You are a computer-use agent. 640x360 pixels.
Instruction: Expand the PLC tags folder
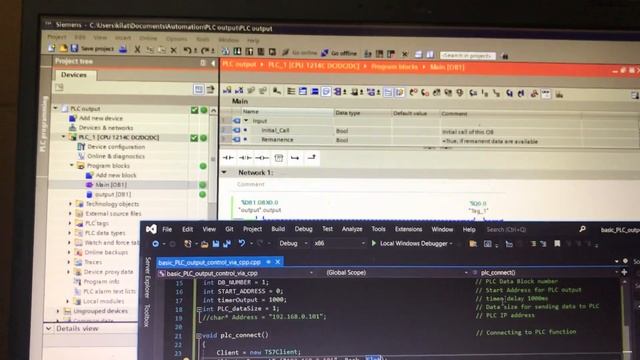70,223
